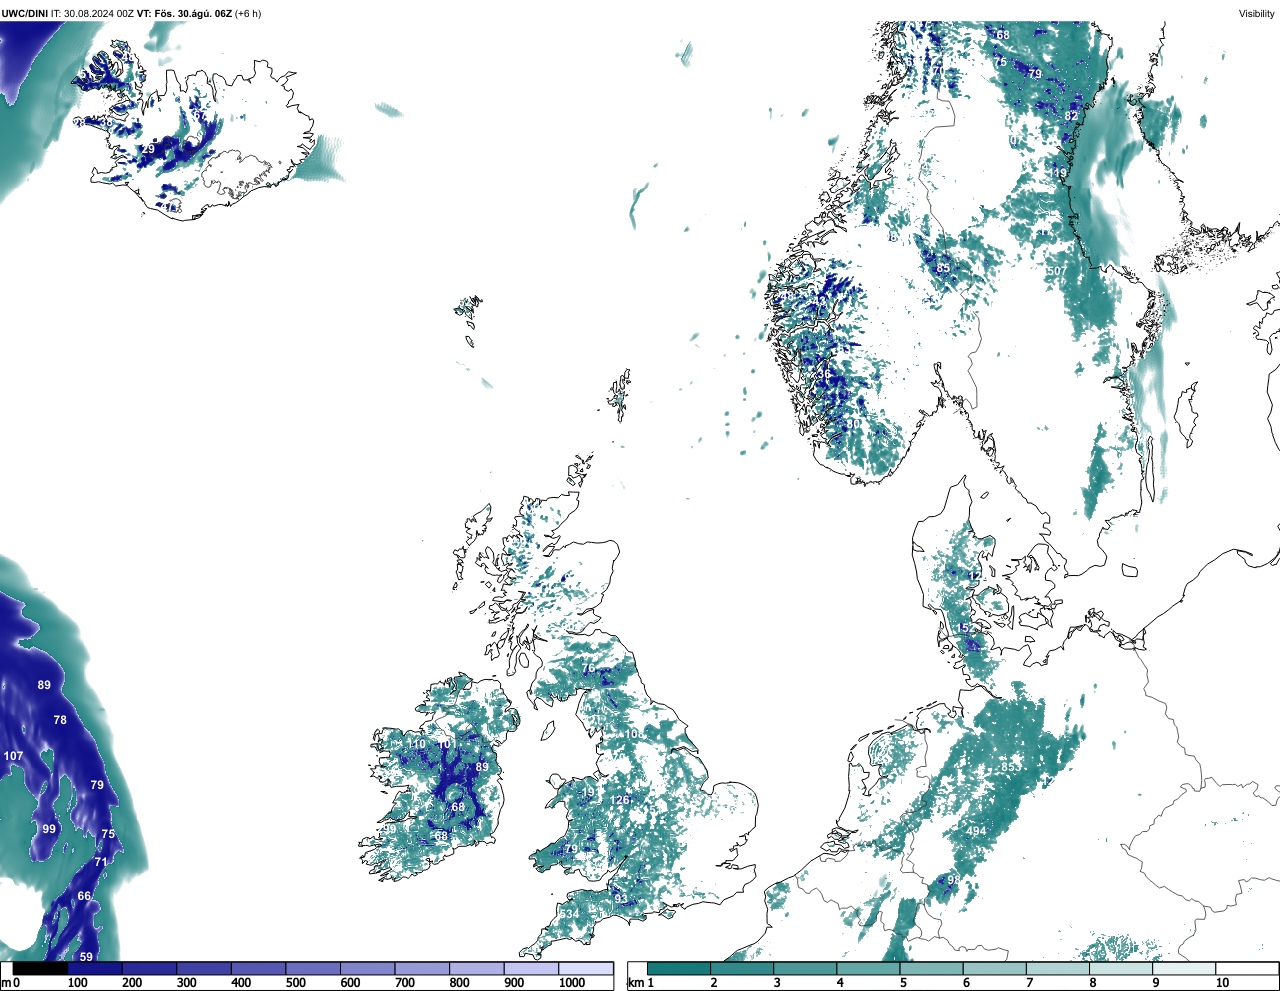Click the '59' value in the Atlantic
This screenshot has width=1280, height=991.
pos(86,957)
